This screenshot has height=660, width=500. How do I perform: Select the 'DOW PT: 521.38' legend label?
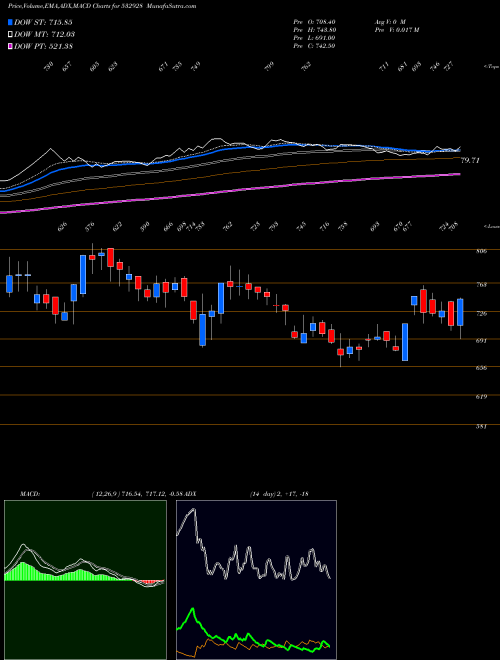click(43, 46)
